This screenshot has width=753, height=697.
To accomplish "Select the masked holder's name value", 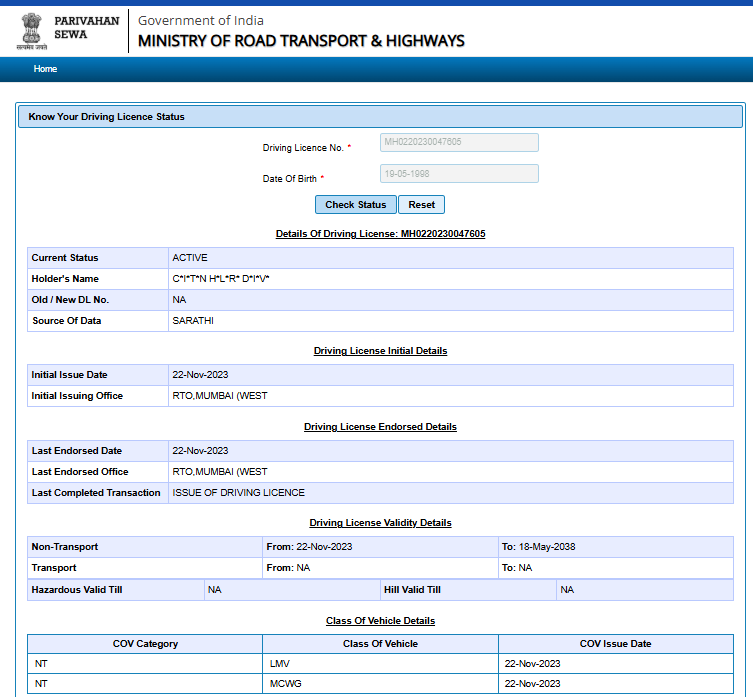I will [221, 279].
